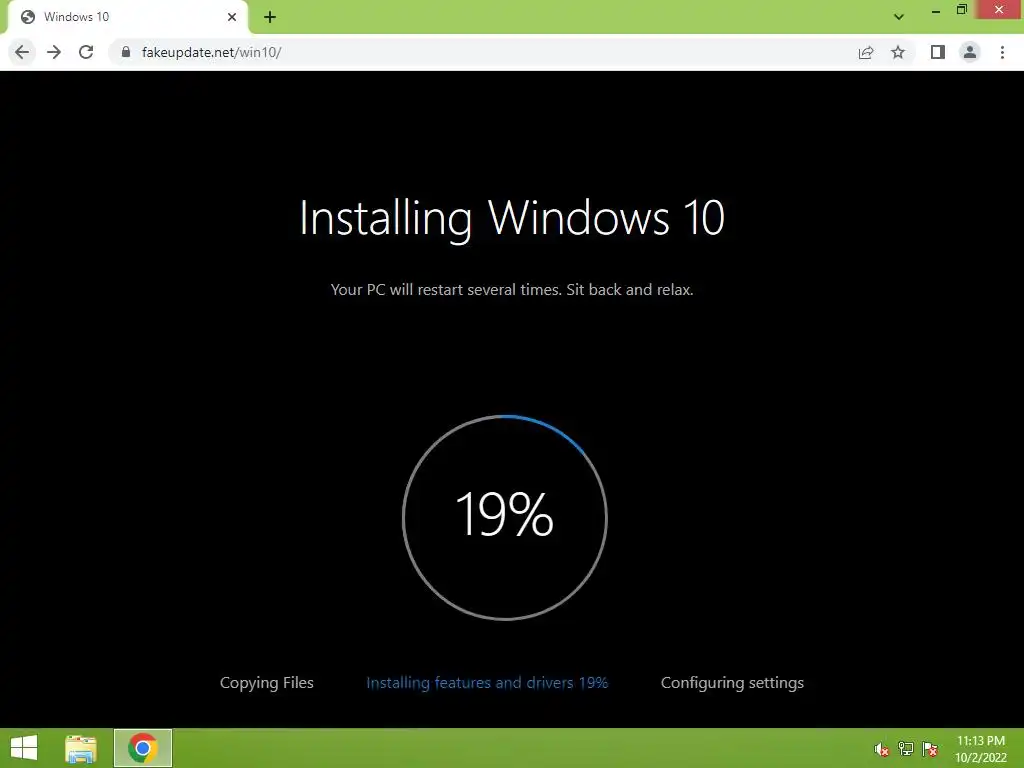Bookmark this tab with the star icon
Viewport: 1024px width, 768px height.
(898, 52)
